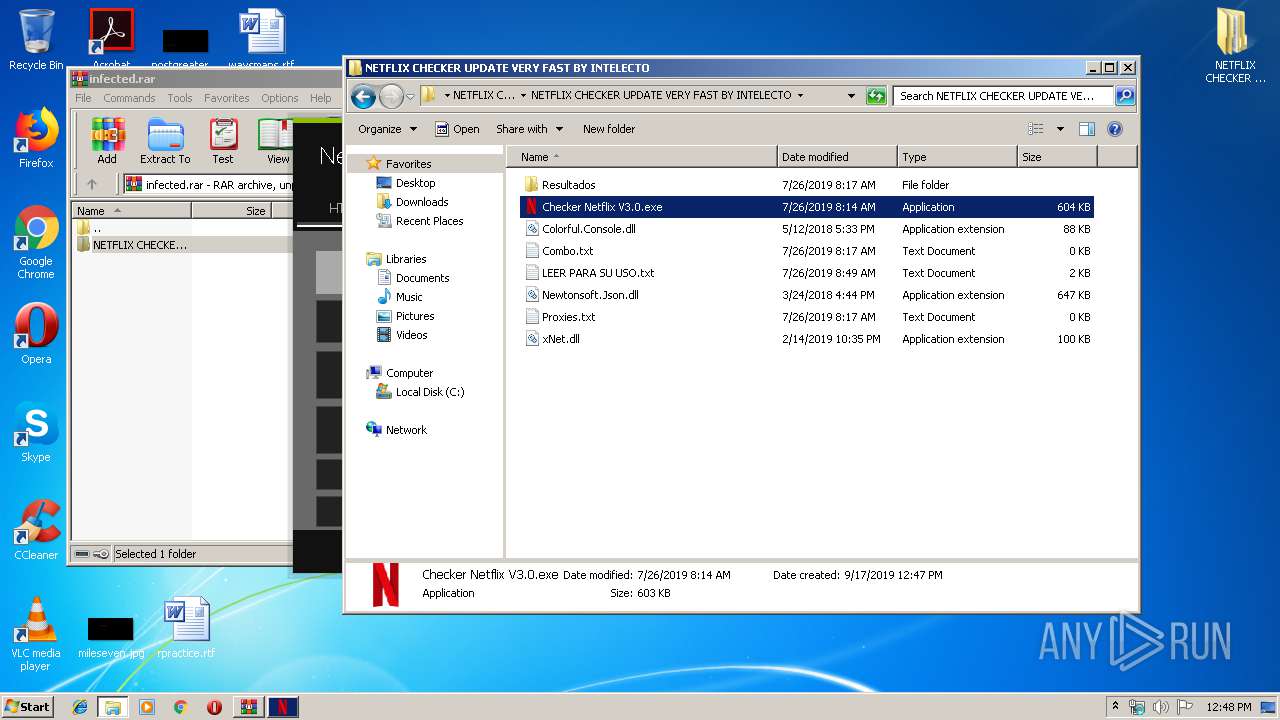
Task: Click the Open toolbar button
Action: click(457, 129)
